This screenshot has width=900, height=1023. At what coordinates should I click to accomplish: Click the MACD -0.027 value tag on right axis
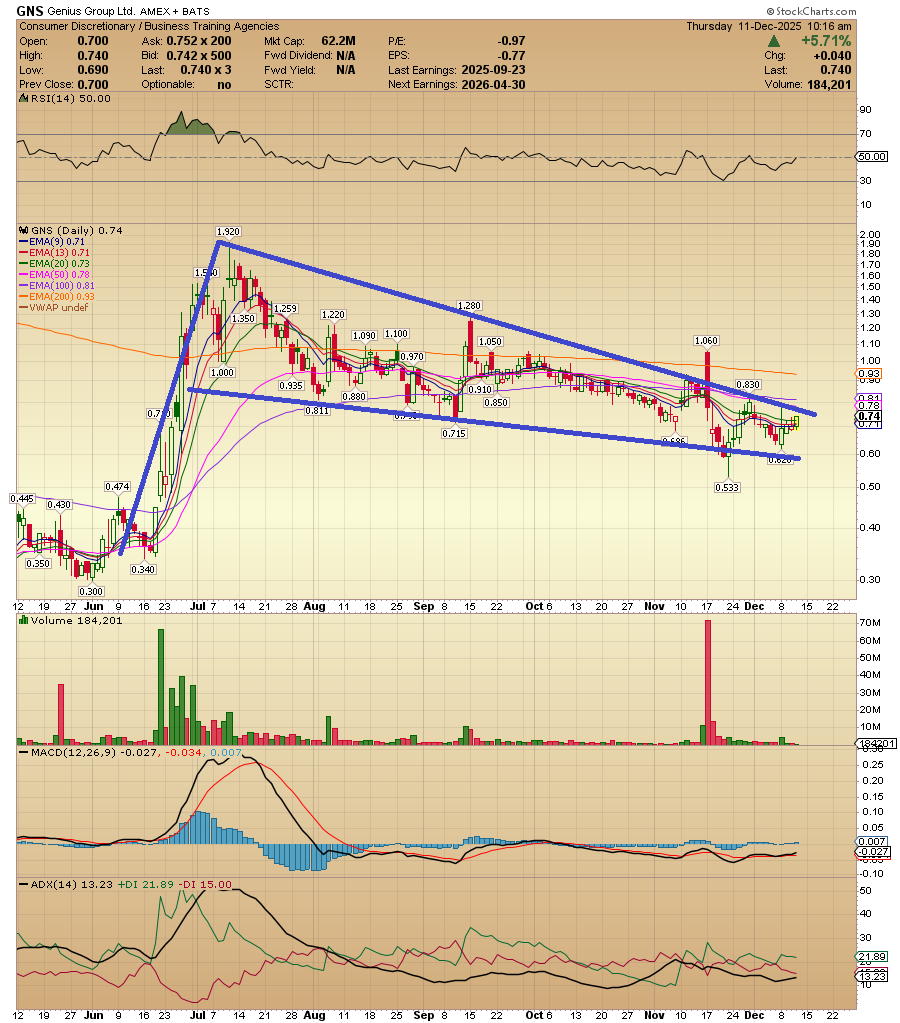pyautogui.click(x=872, y=852)
